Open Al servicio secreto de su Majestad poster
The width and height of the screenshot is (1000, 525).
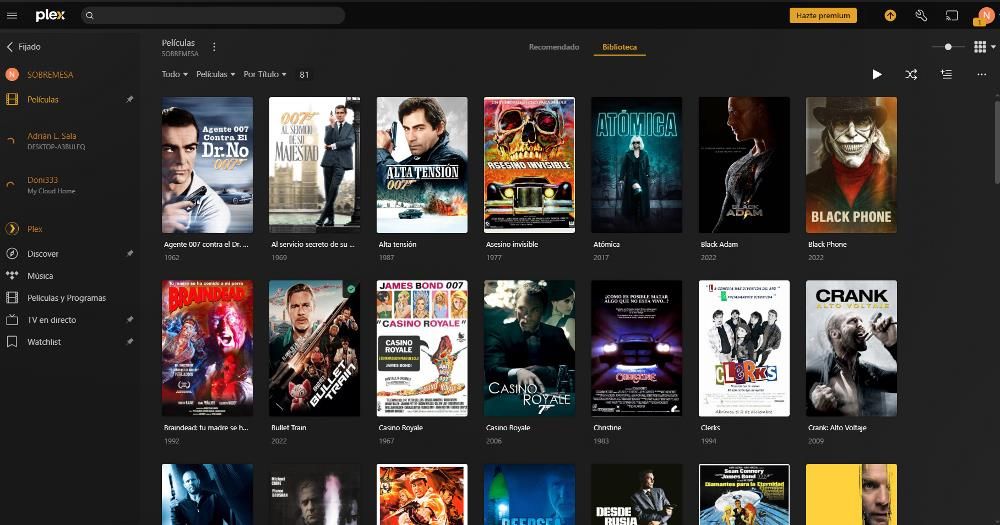point(314,165)
